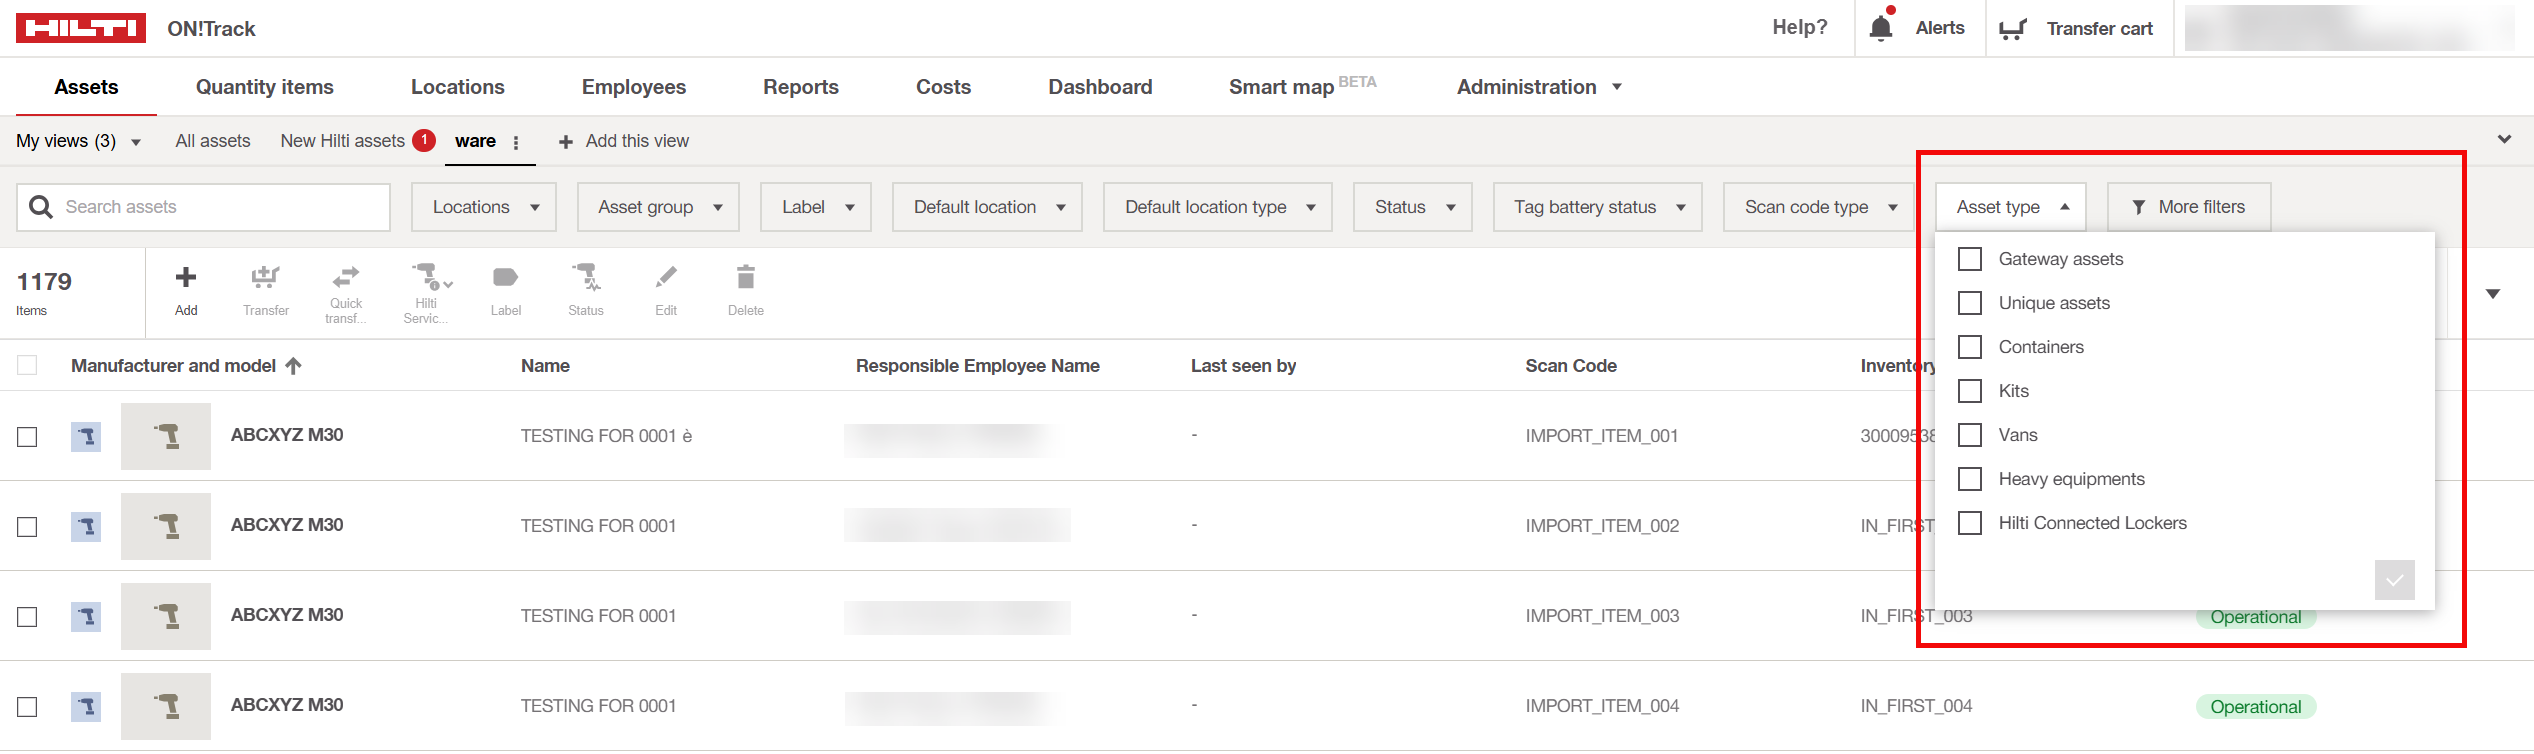Tick the Heavy equipments checkbox

[1969, 479]
